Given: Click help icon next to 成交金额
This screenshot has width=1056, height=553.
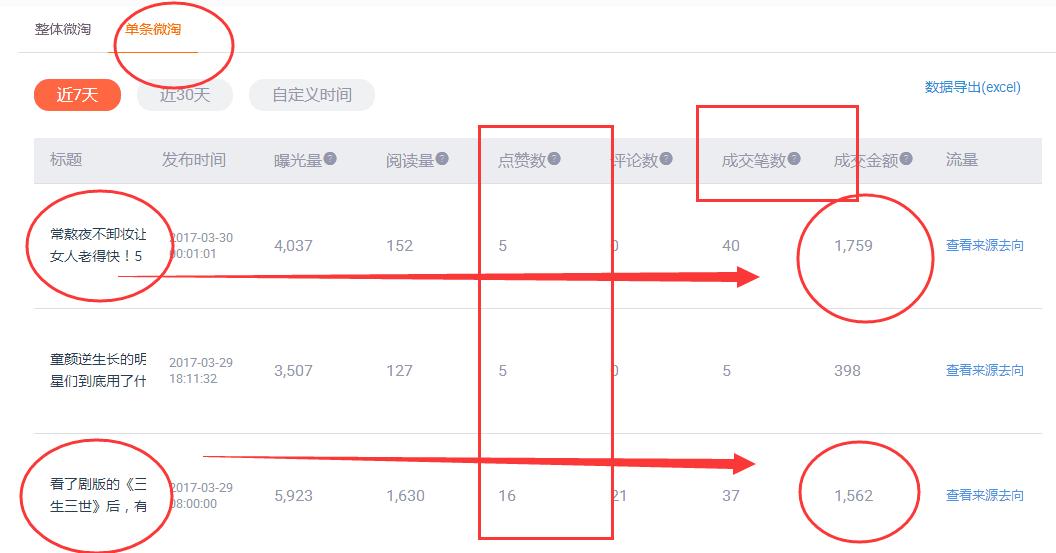Looking at the screenshot, I should 906,159.
